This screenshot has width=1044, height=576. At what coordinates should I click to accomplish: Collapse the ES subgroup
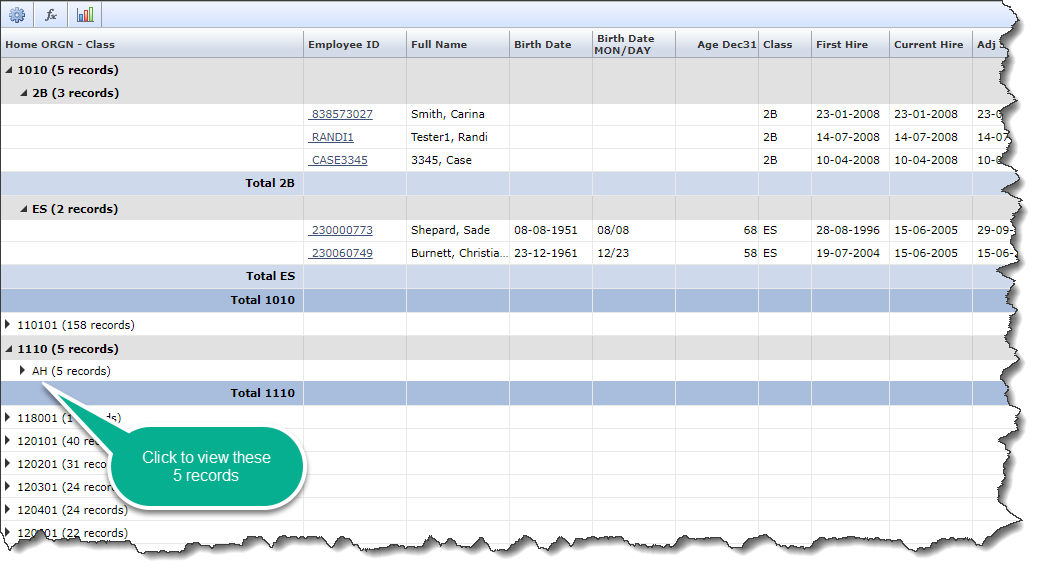[25, 209]
